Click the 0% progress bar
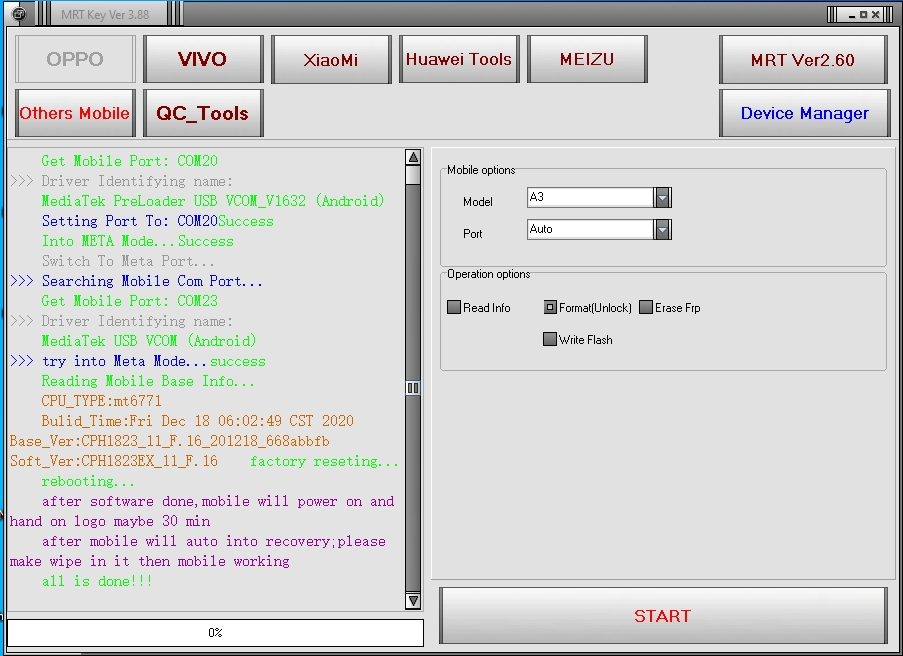The width and height of the screenshot is (903, 656). coord(215,632)
